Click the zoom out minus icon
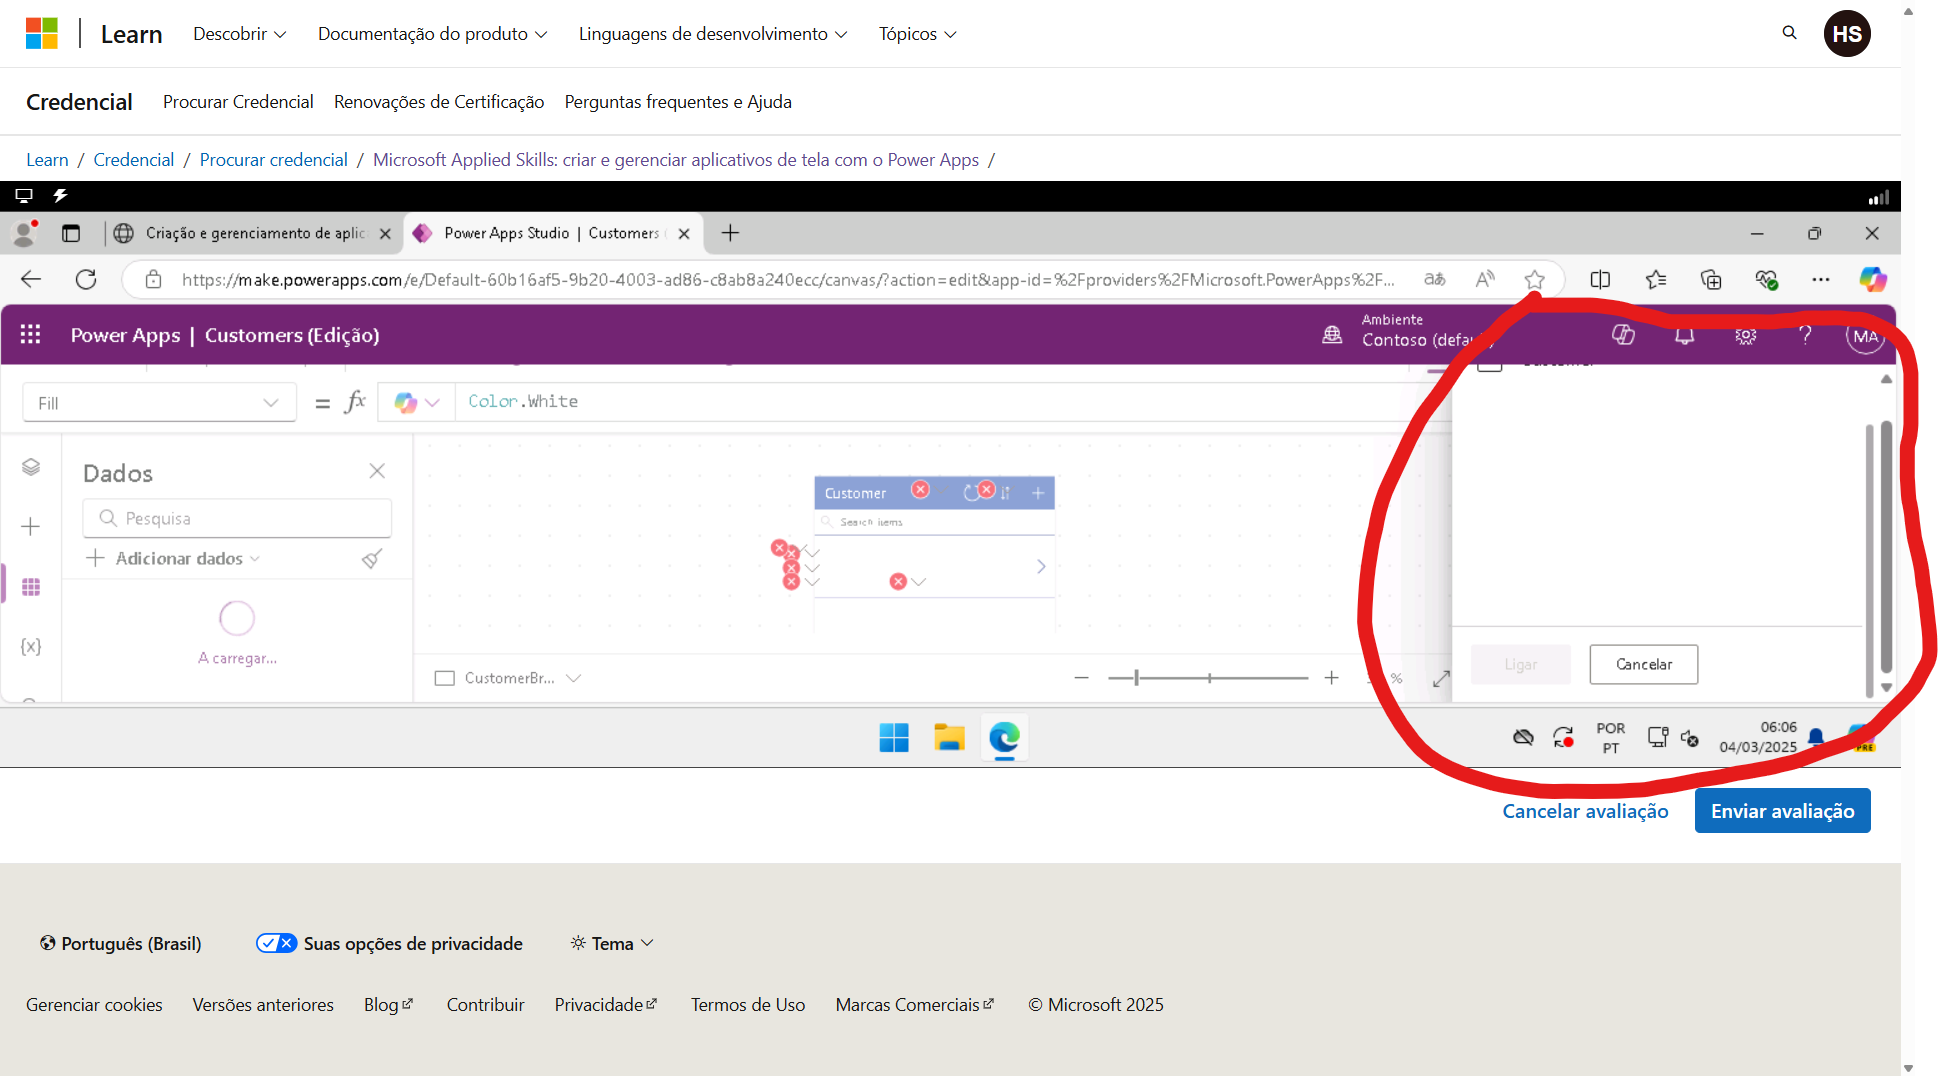 (1081, 678)
